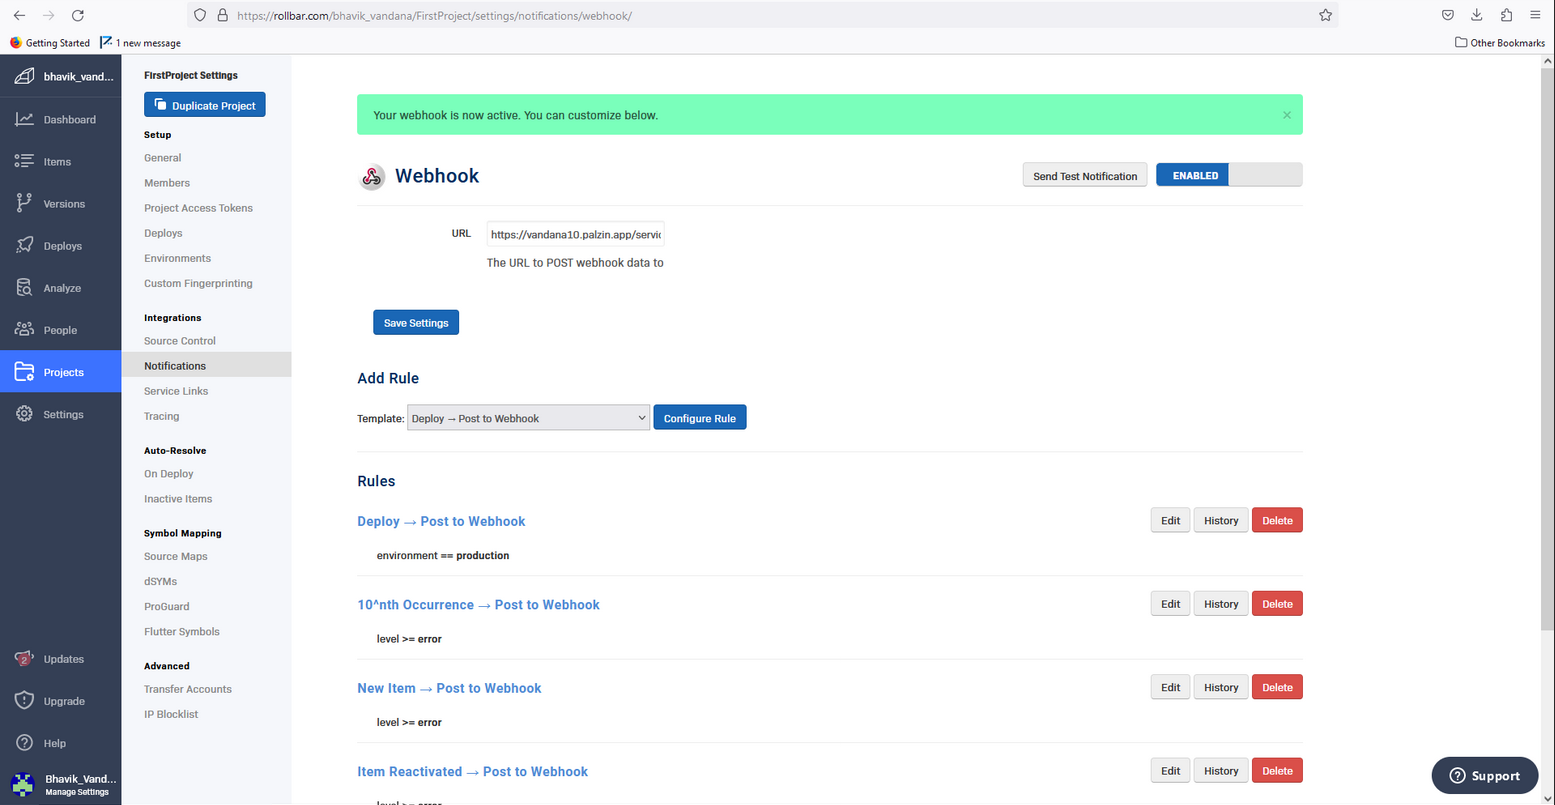The height and width of the screenshot is (805, 1555).
Task: Click user avatar at bottom left
Action: 22,785
